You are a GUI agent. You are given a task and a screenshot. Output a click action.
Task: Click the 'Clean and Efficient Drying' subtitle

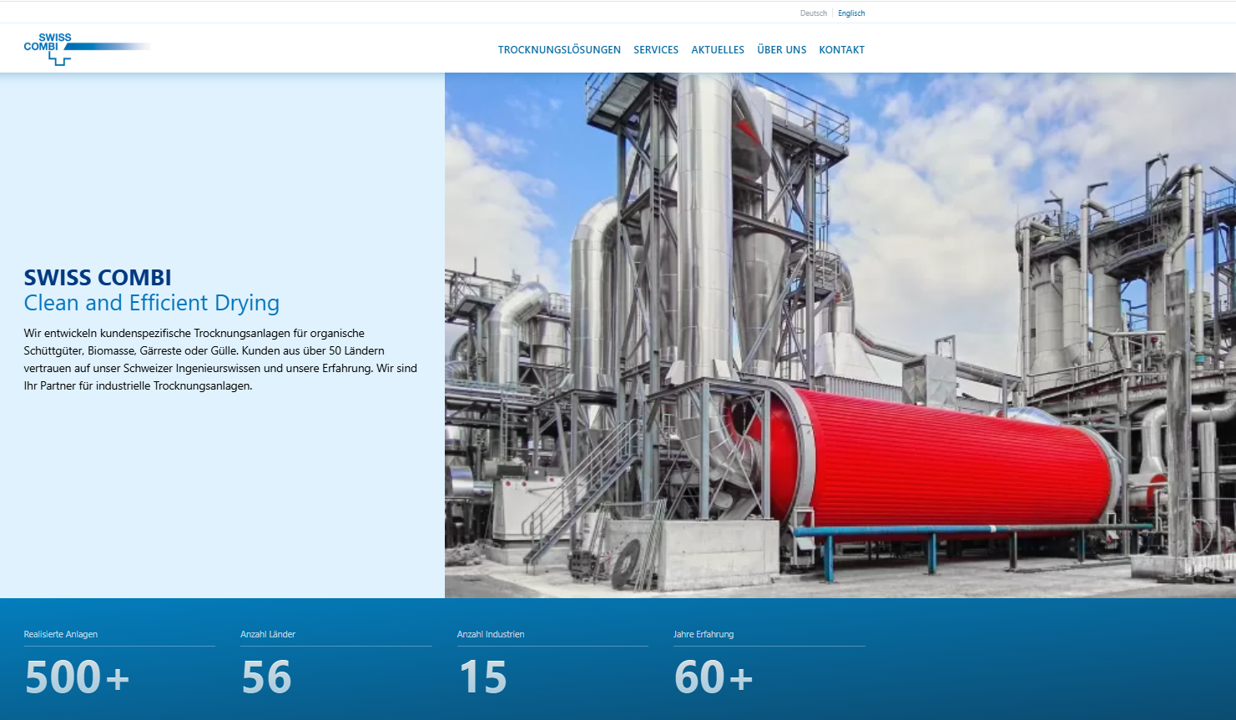click(152, 303)
